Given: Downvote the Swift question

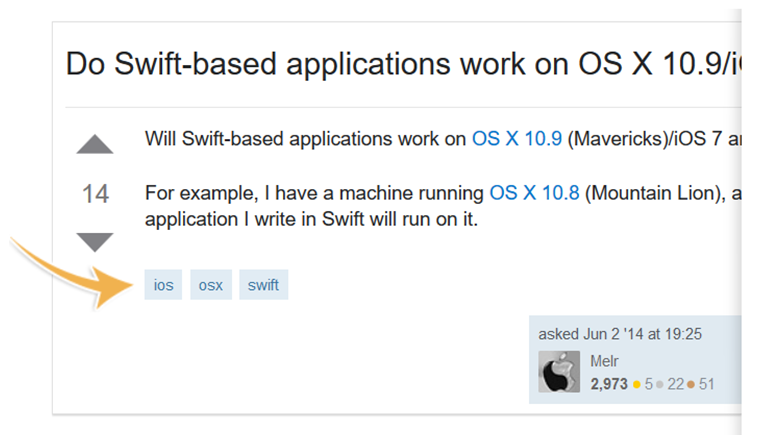Looking at the screenshot, I should (95, 241).
